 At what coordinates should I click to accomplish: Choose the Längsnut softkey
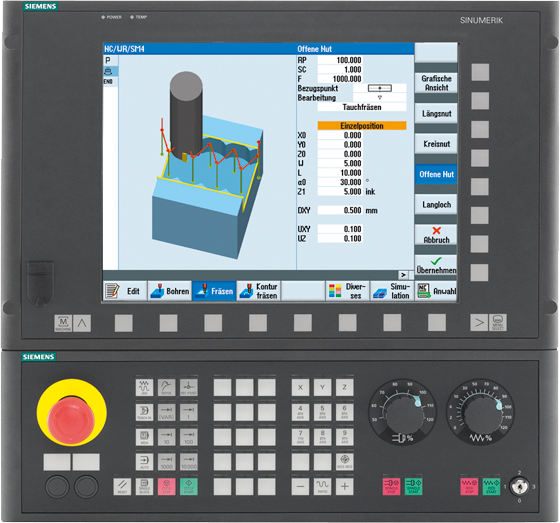tap(436, 114)
